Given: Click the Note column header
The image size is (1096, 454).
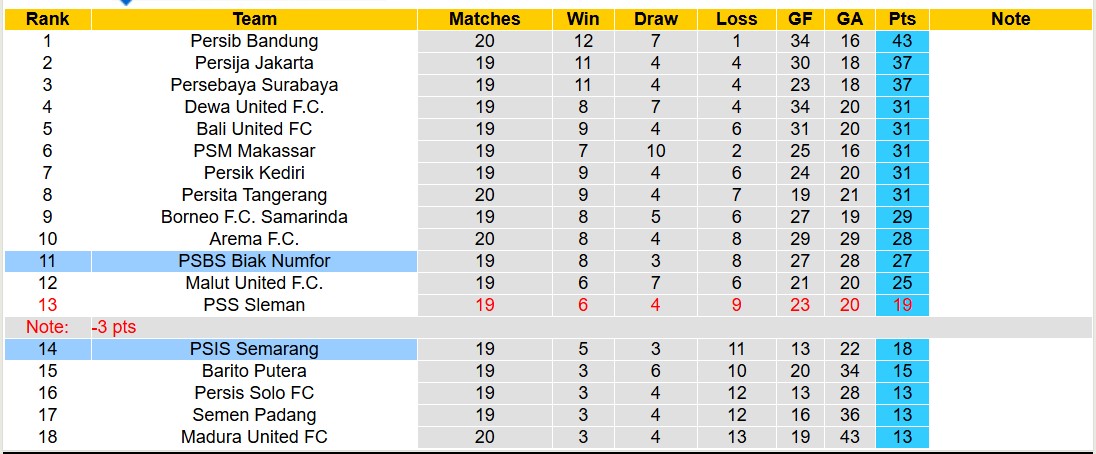Looking at the screenshot, I should (1010, 19).
